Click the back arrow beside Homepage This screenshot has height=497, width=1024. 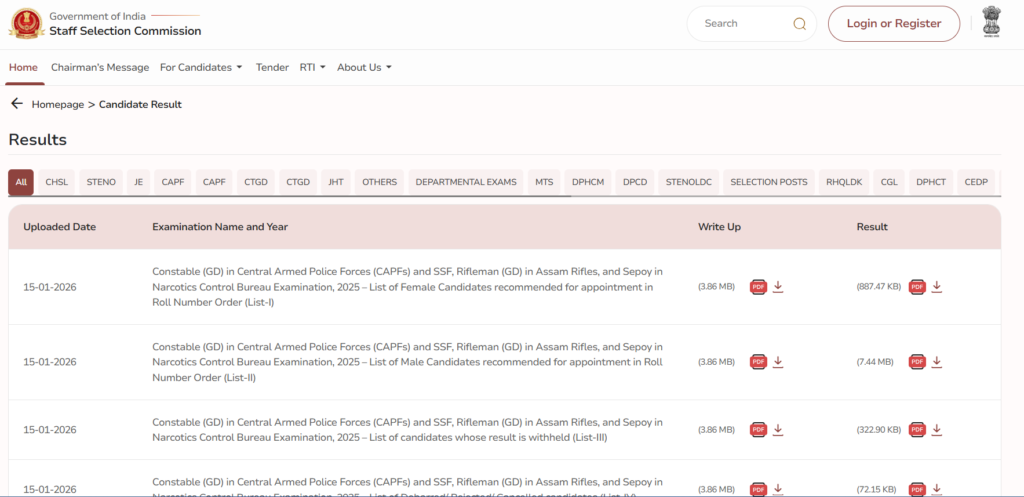click(x=16, y=104)
